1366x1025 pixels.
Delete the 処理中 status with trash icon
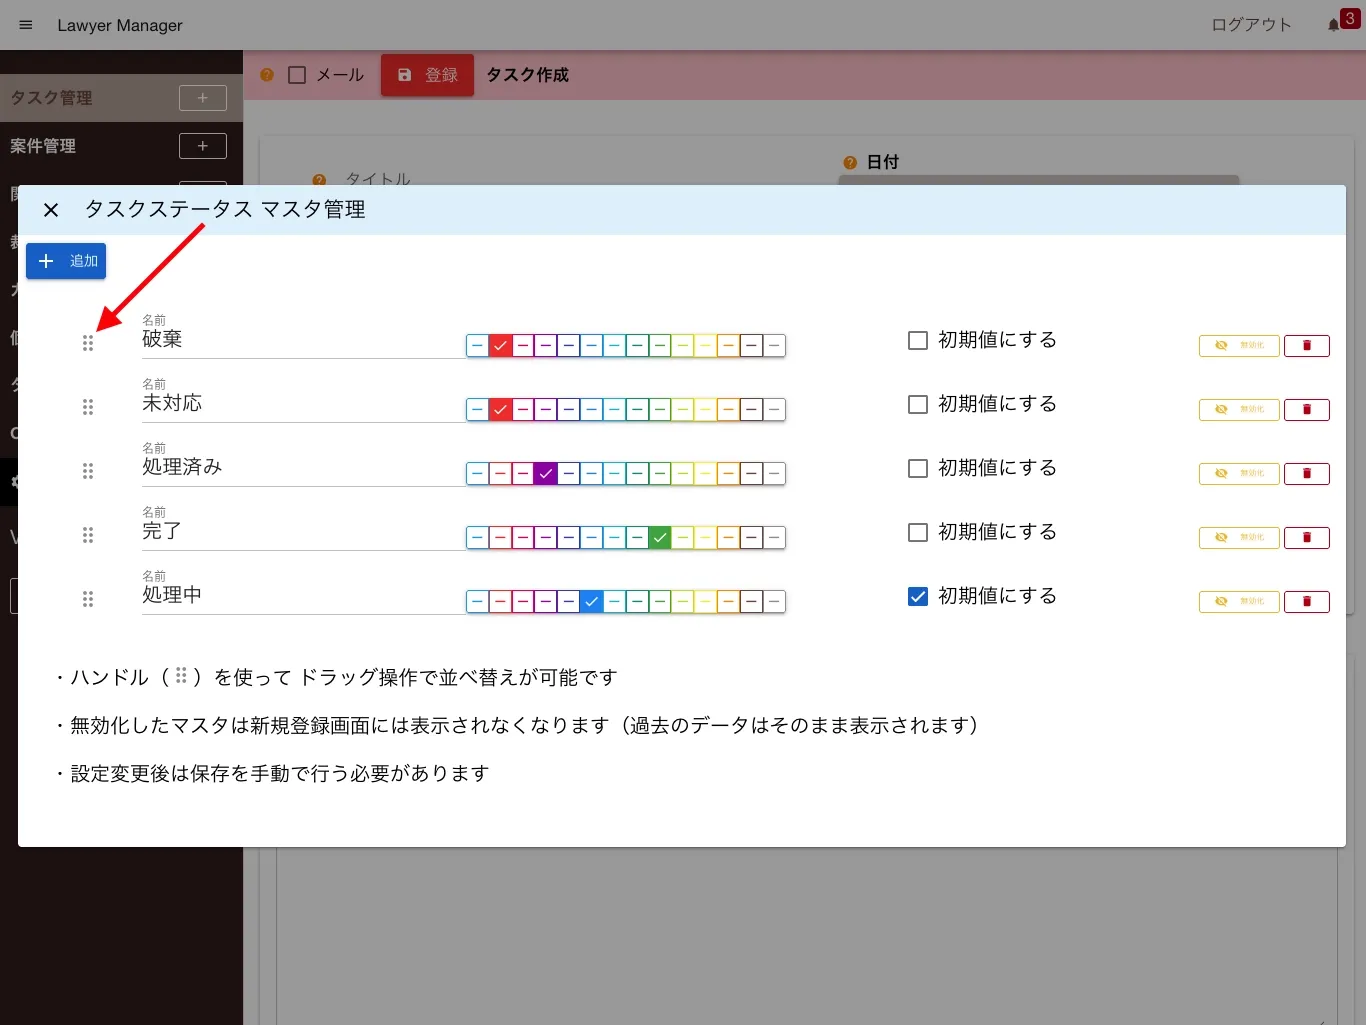pos(1306,601)
